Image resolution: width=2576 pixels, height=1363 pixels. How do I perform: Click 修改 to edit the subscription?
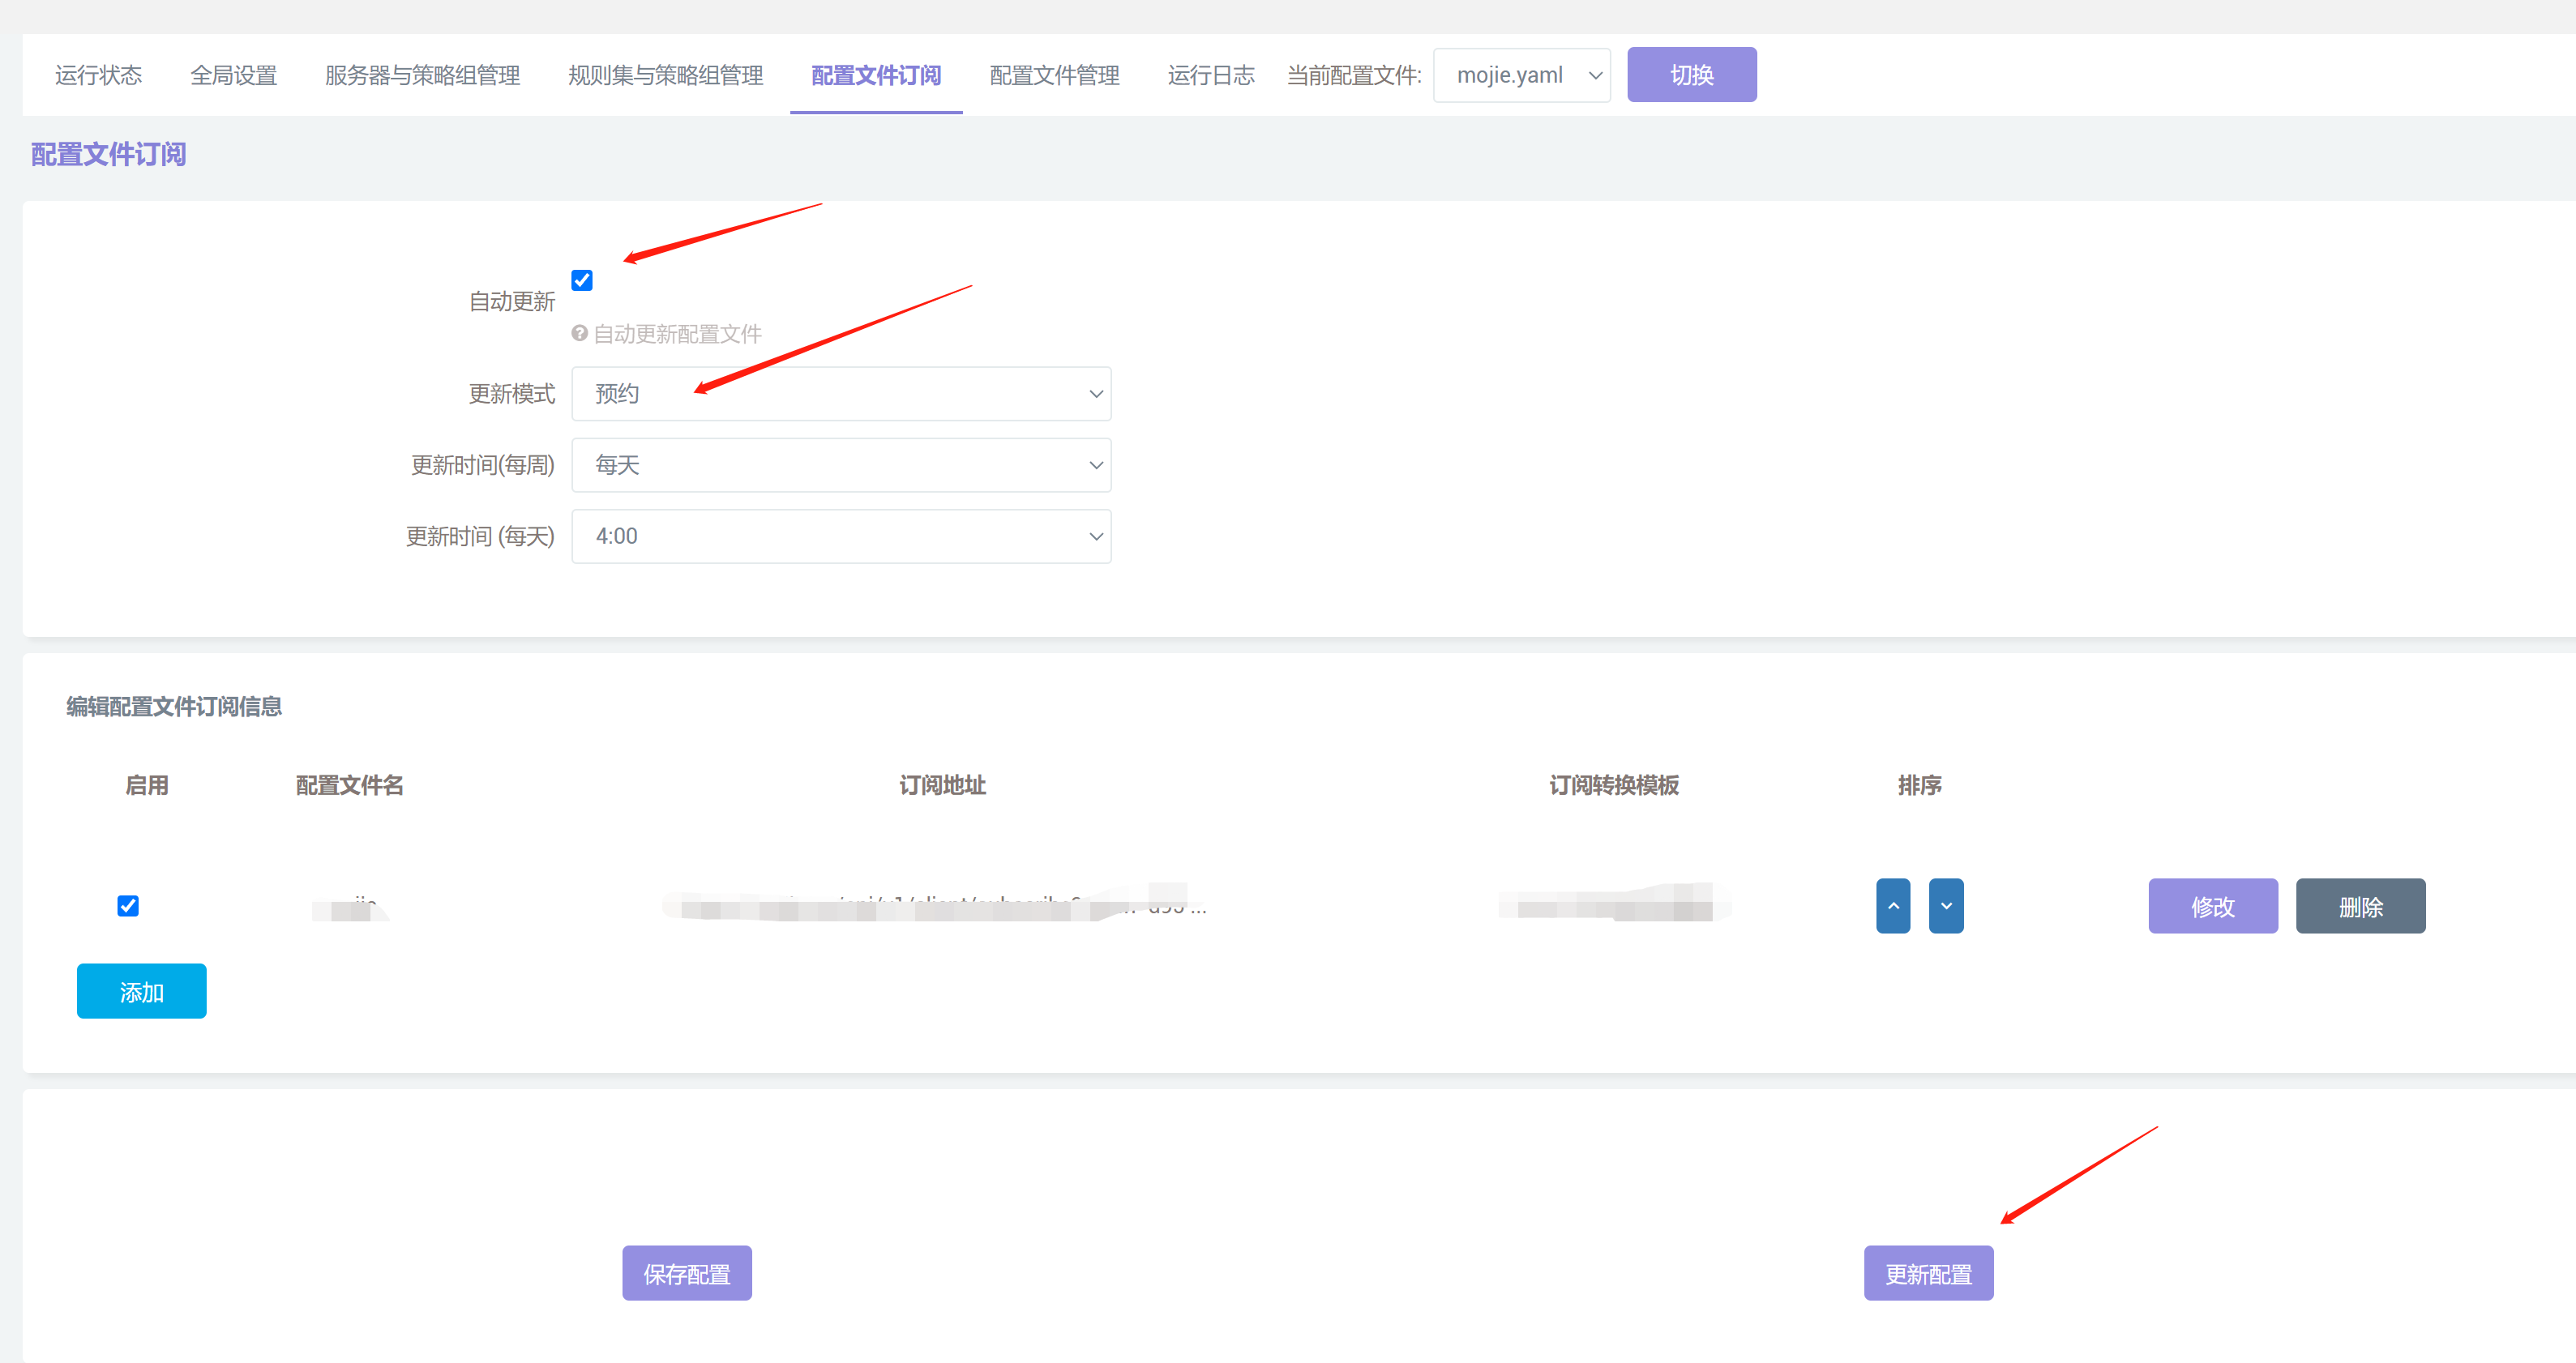(x=2212, y=905)
